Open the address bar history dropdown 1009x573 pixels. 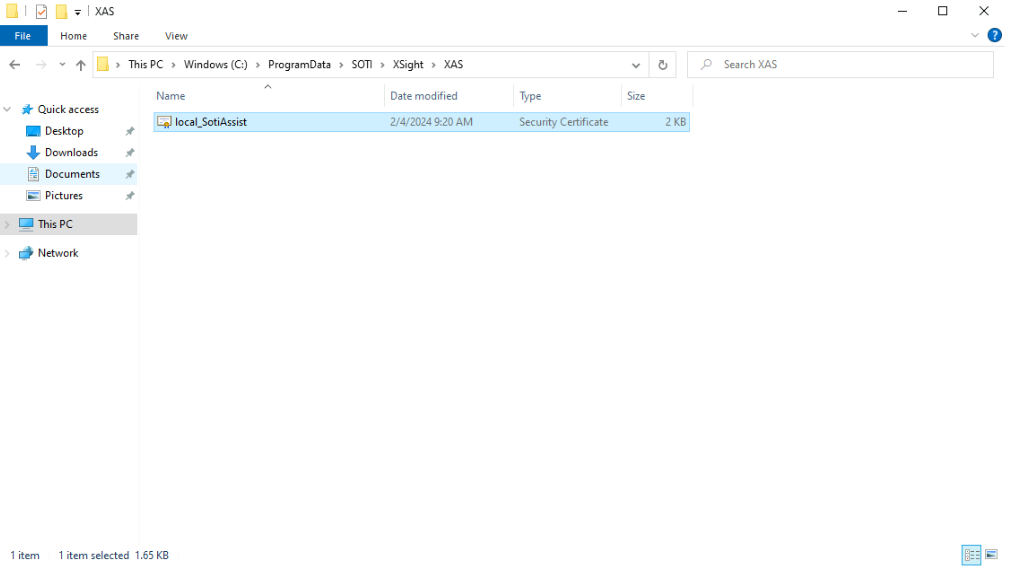pyautogui.click(x=636, y=65)
